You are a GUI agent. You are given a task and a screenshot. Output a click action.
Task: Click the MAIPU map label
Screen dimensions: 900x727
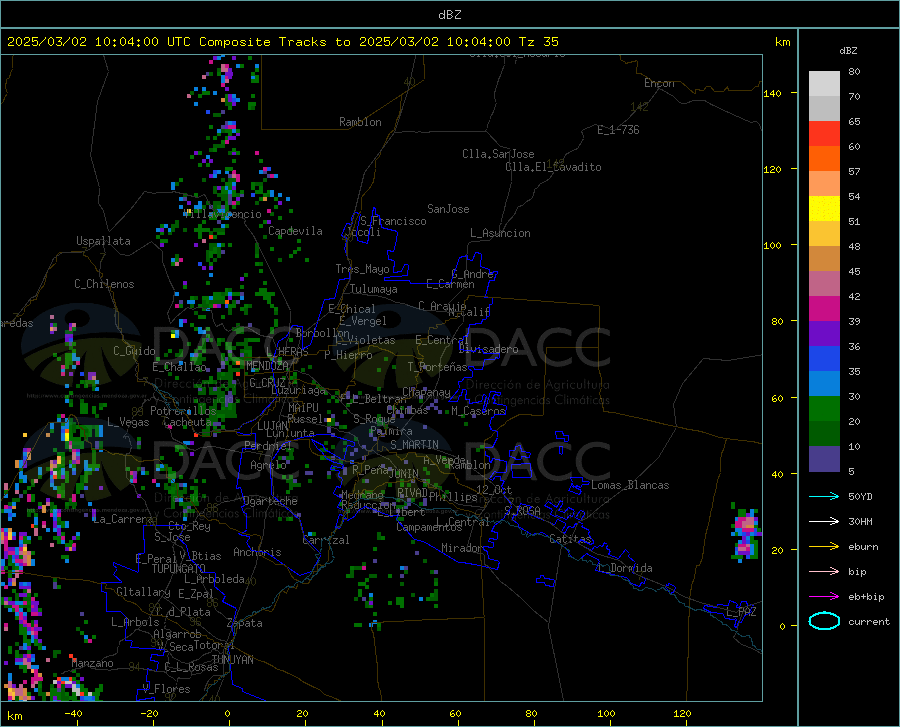(x=303, y=407)
